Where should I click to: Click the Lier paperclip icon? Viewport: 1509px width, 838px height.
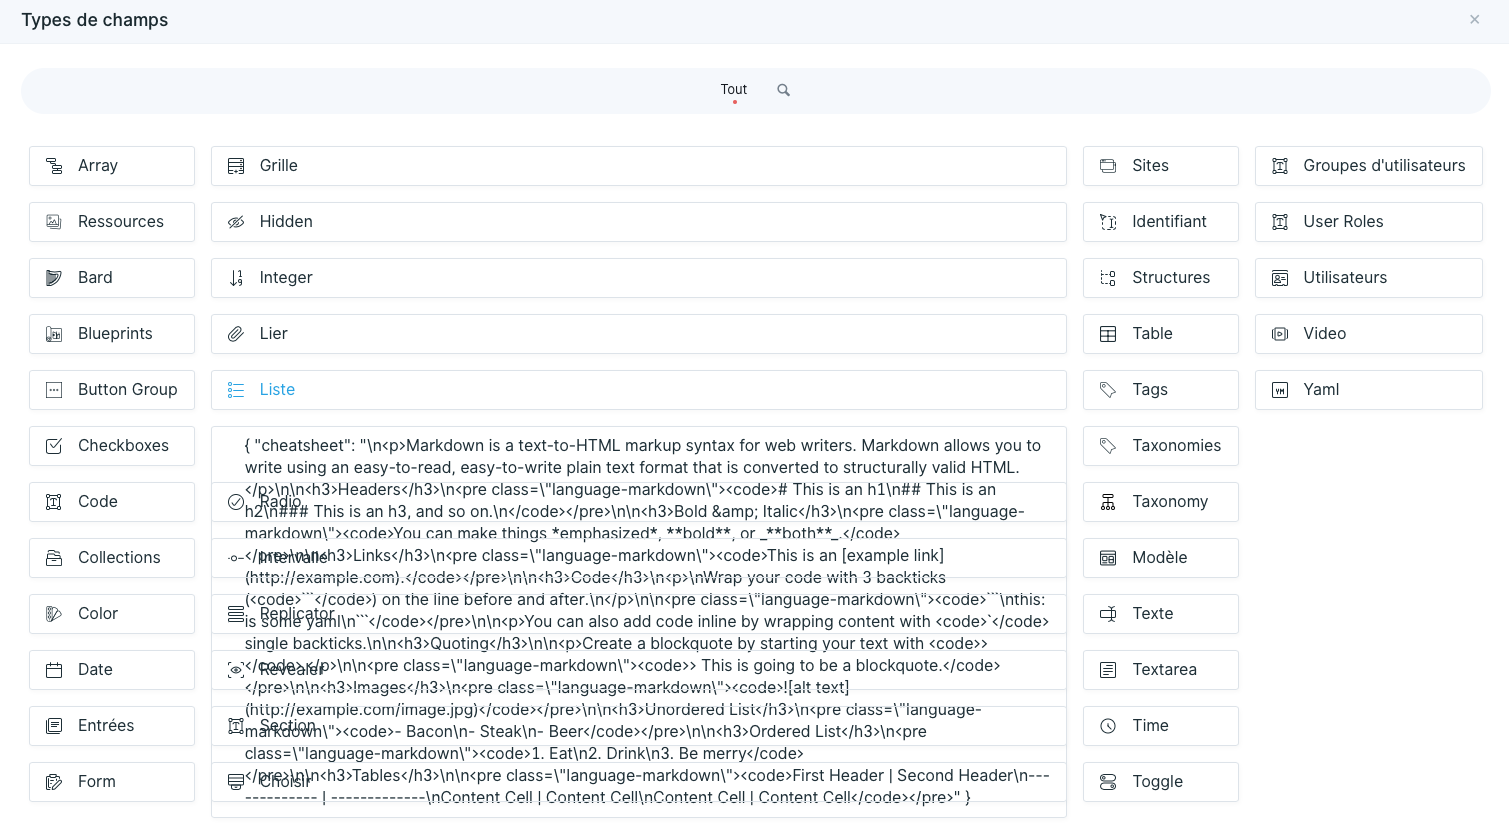[236, 334]
